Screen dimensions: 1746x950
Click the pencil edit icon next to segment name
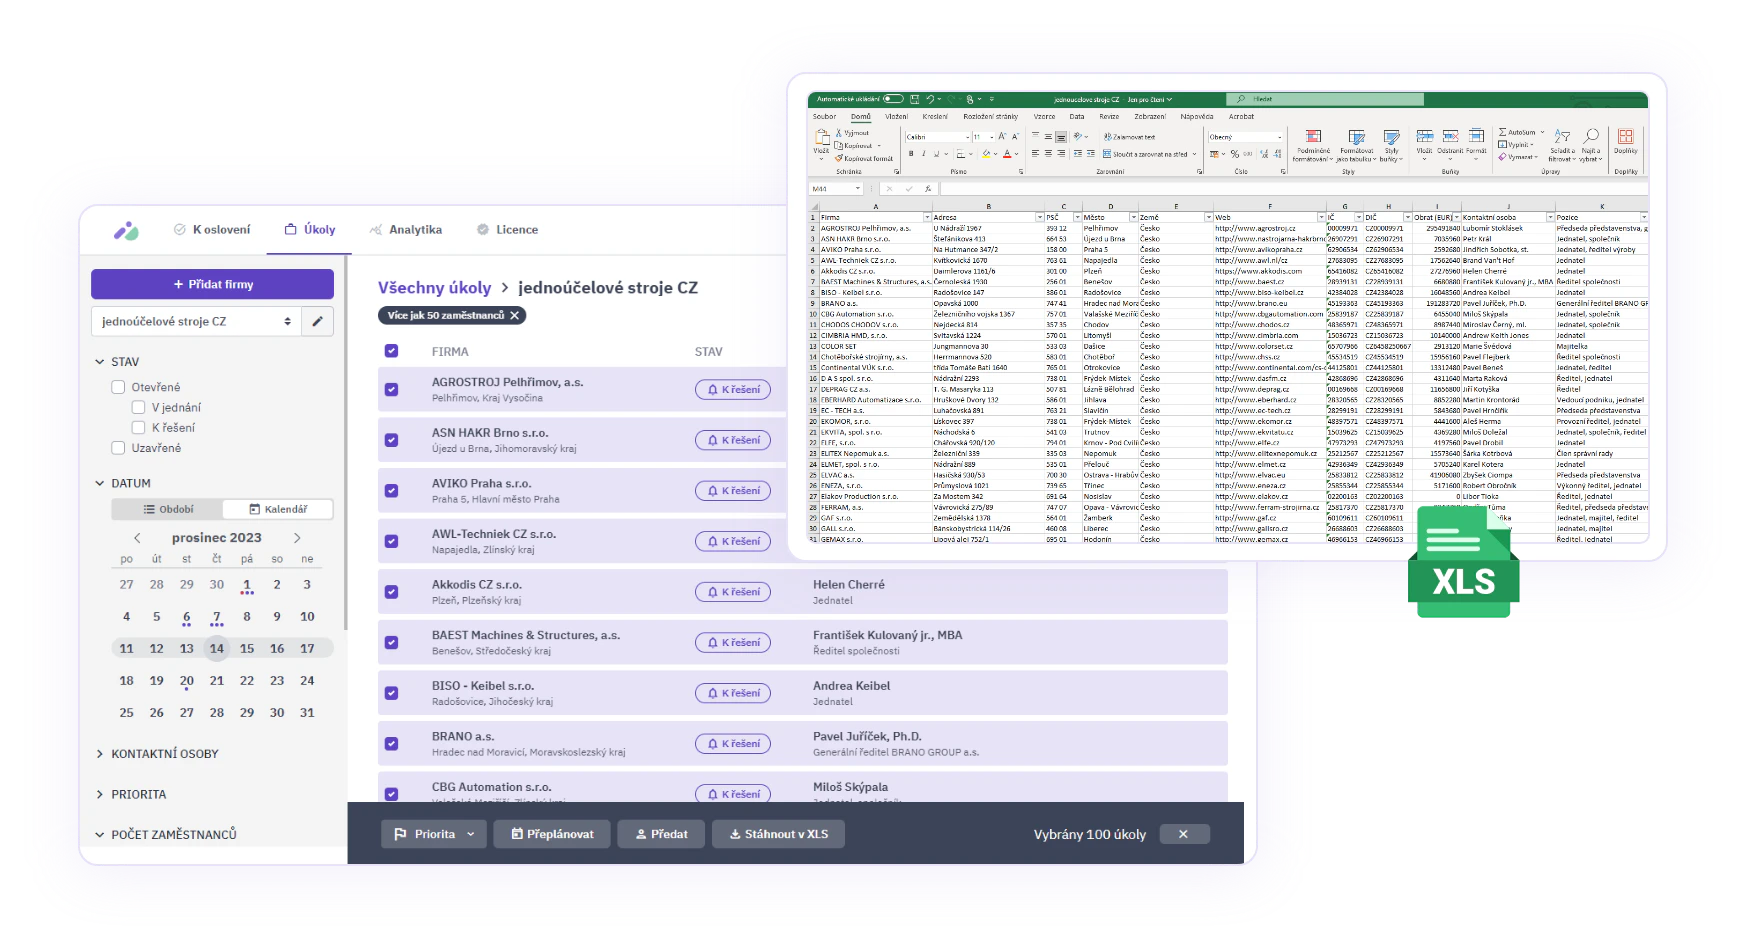point(318,321)
